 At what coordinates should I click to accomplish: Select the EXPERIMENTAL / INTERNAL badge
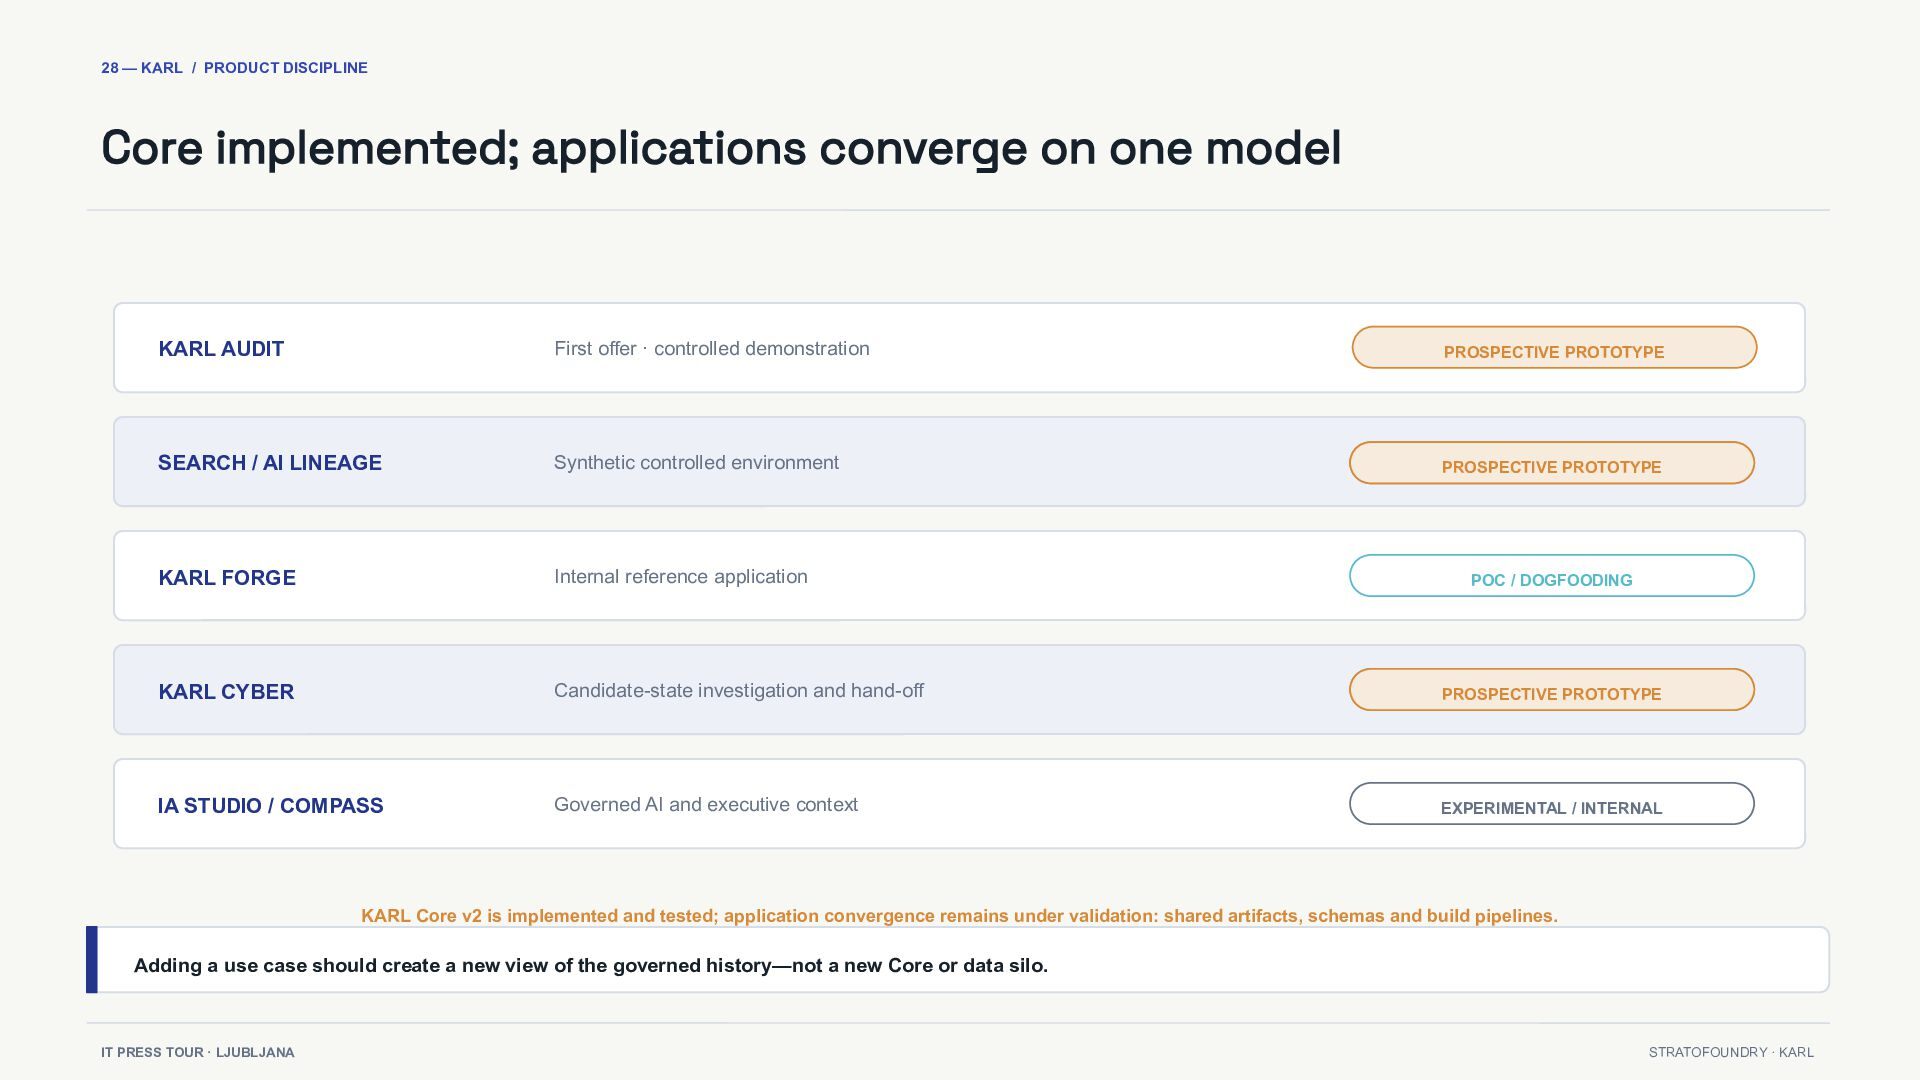1552,804
